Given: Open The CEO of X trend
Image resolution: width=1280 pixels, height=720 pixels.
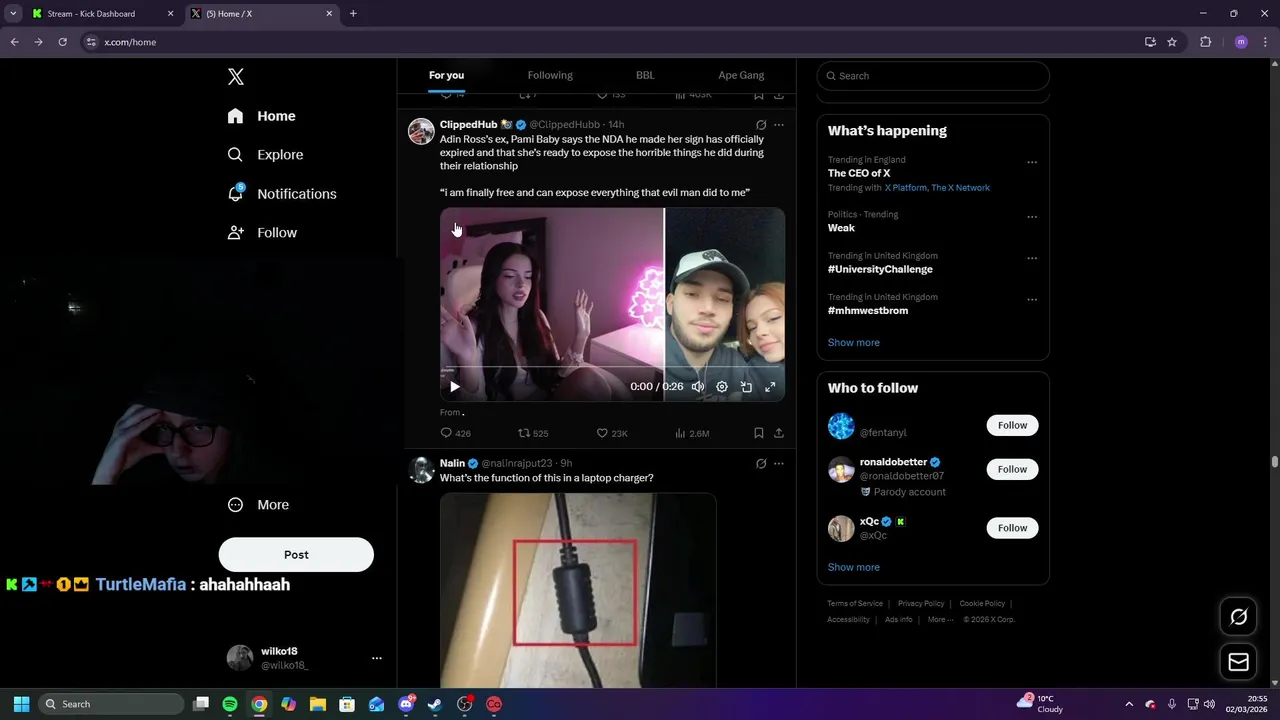Looking at the screenshot, I should 859,173.
